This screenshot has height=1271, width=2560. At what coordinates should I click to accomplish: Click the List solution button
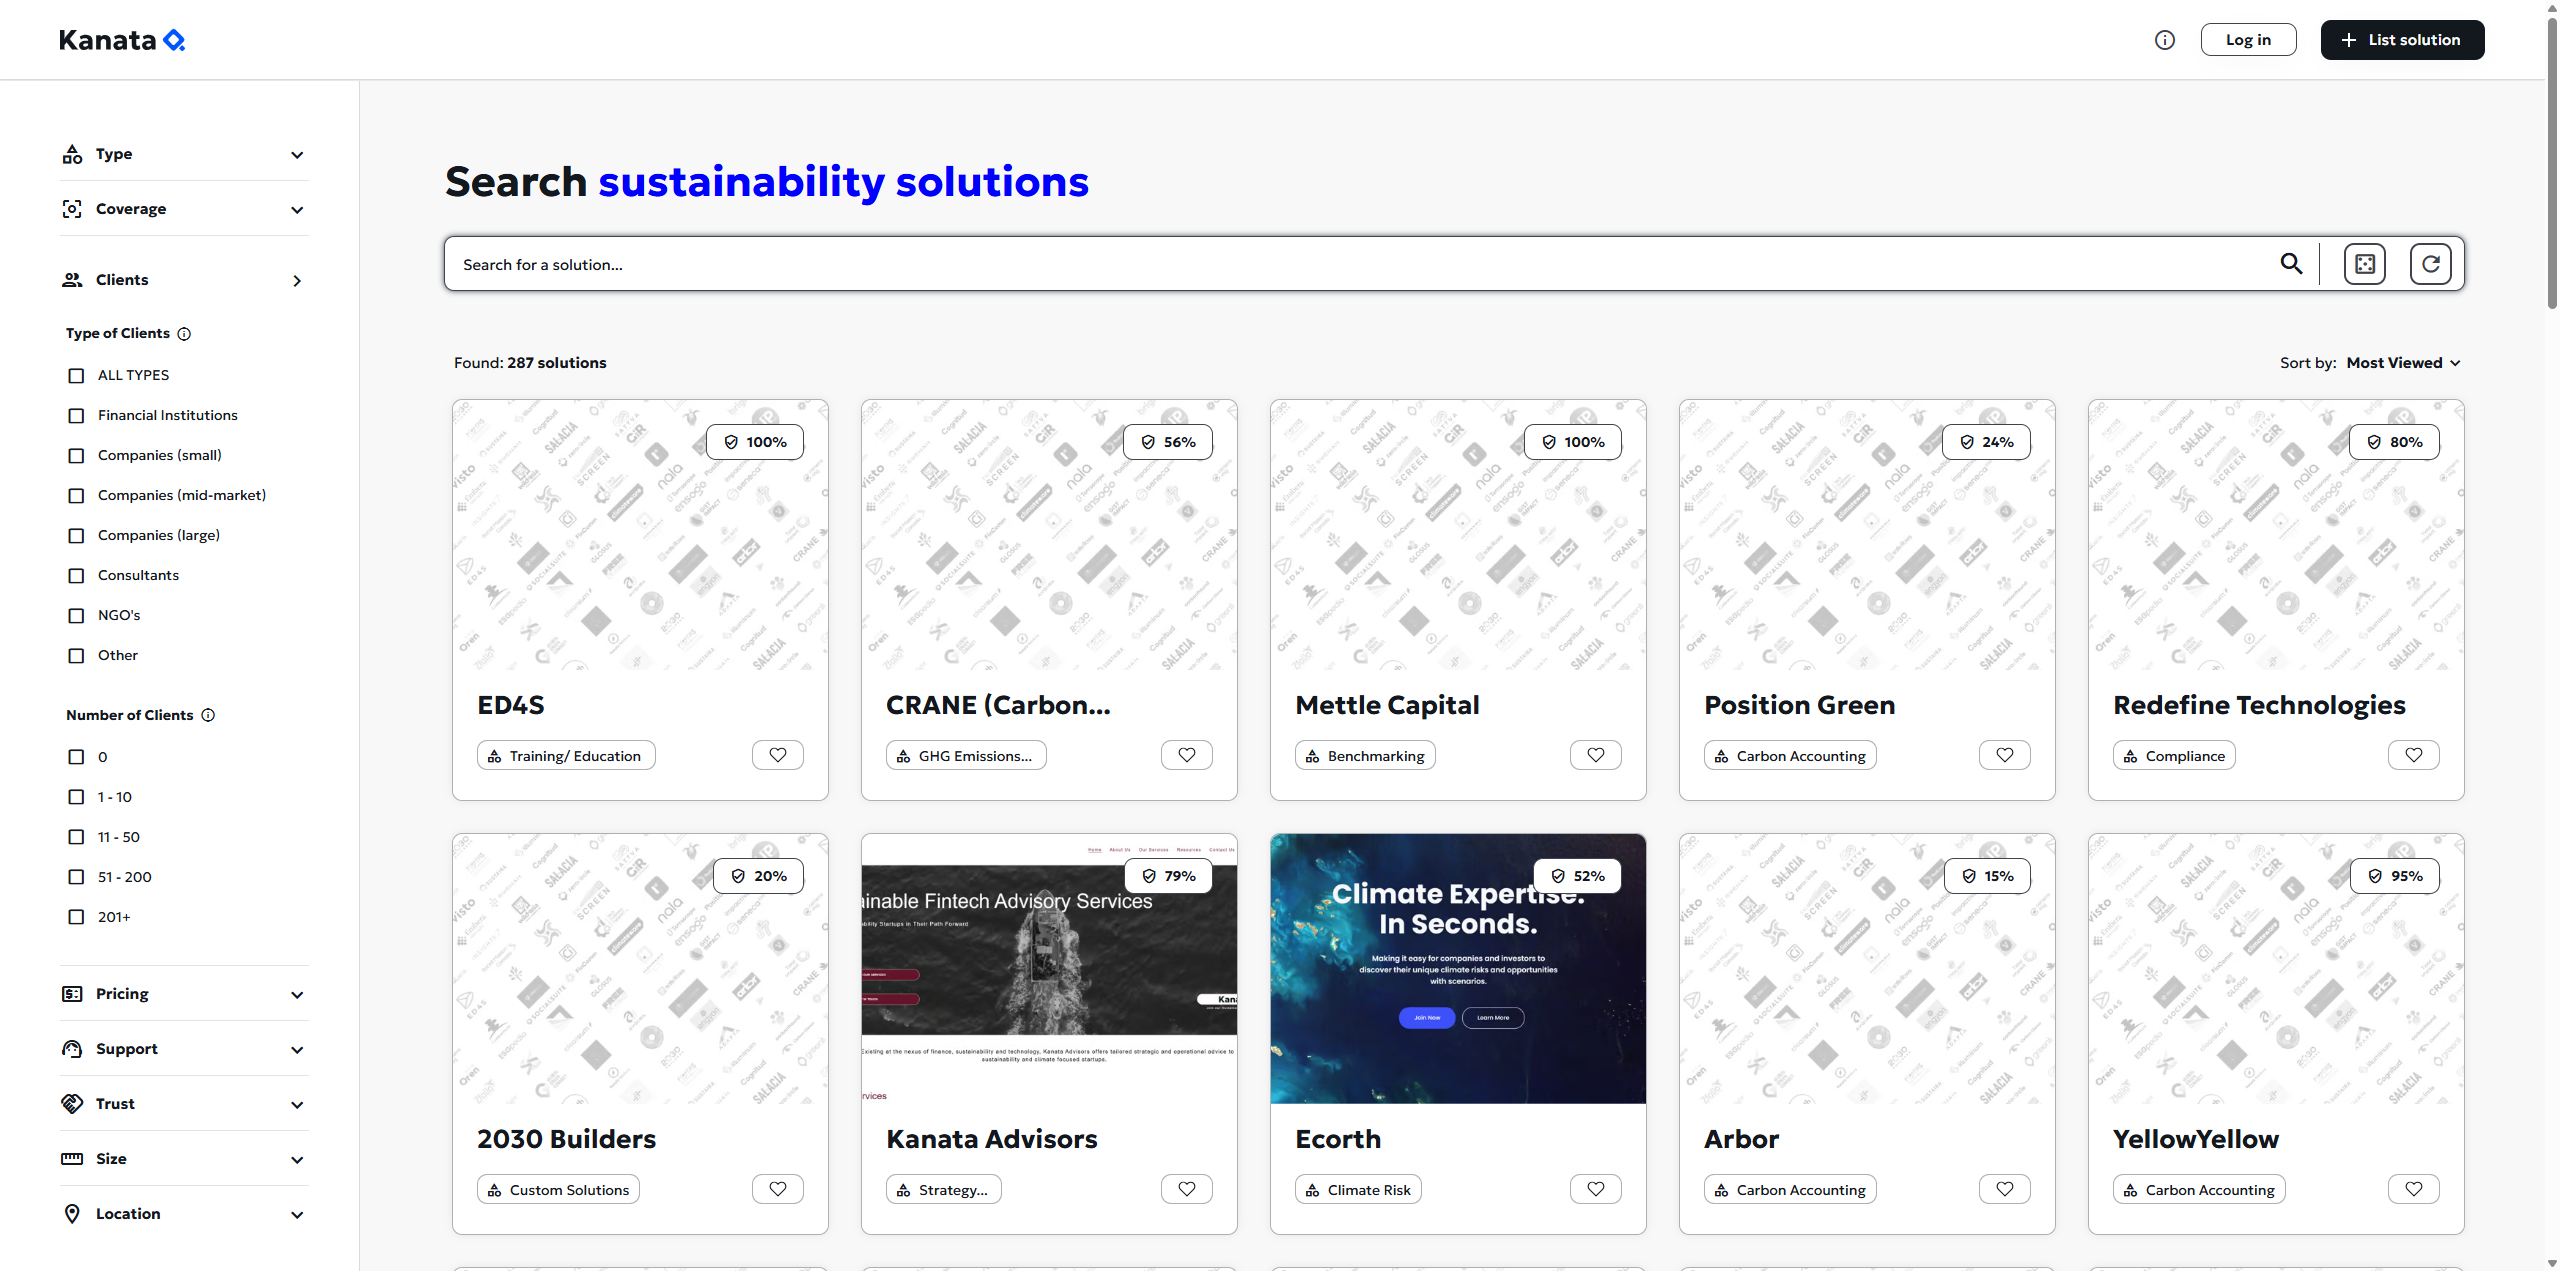(x=2402, y=40)
